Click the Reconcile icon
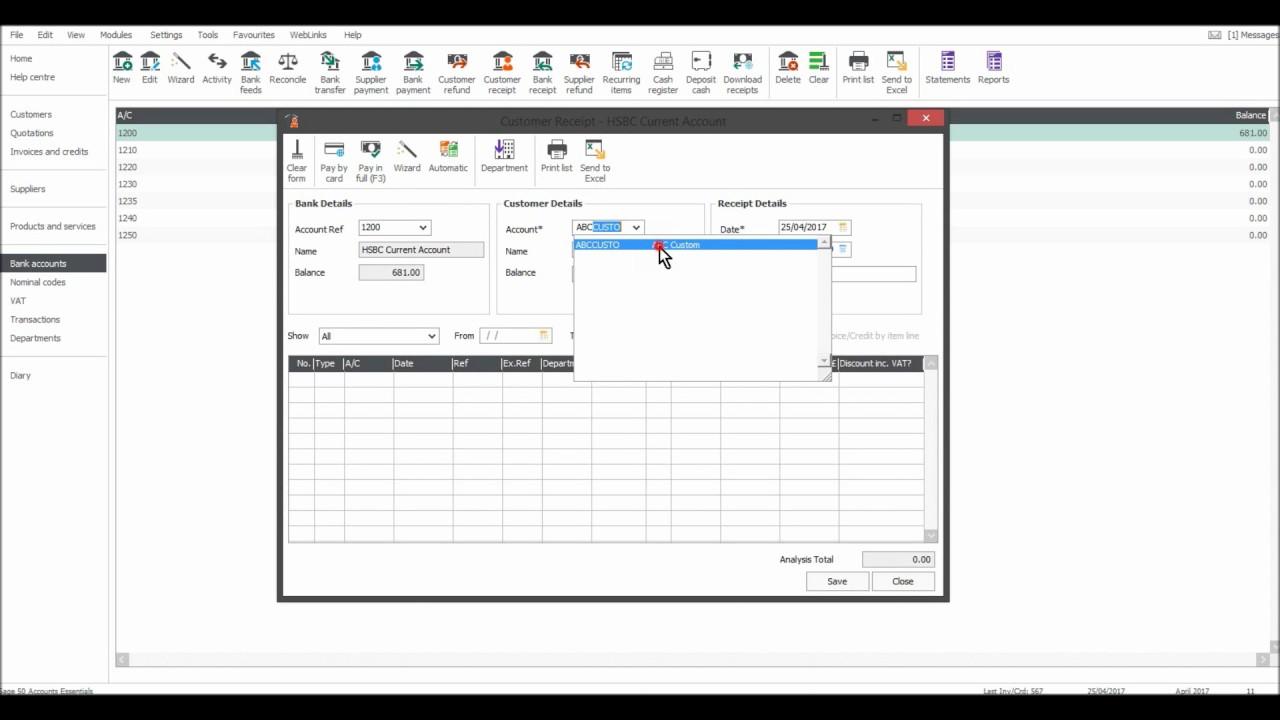This screenshot has height=720, width=1280. coord(288,68)
